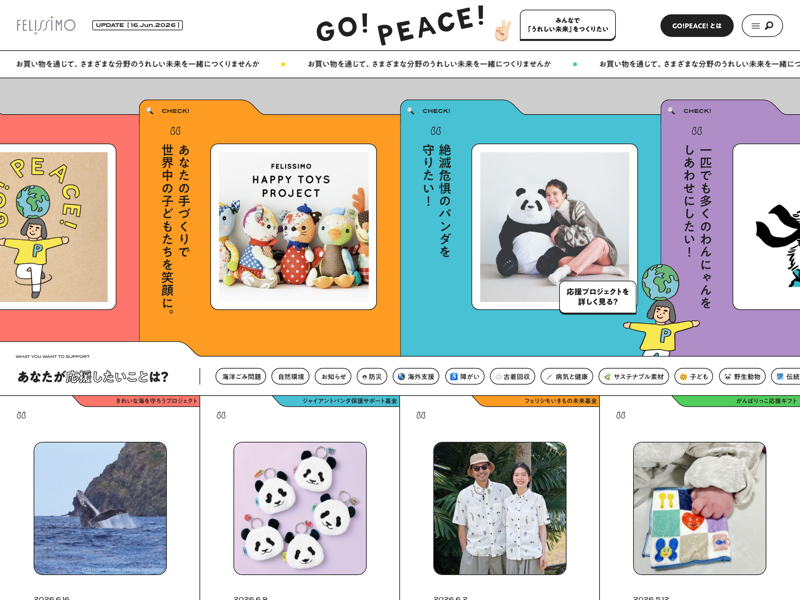Open the Happy Toys Project image card
Viewport: 800px width, 600px height.
(x=293, y=227)
